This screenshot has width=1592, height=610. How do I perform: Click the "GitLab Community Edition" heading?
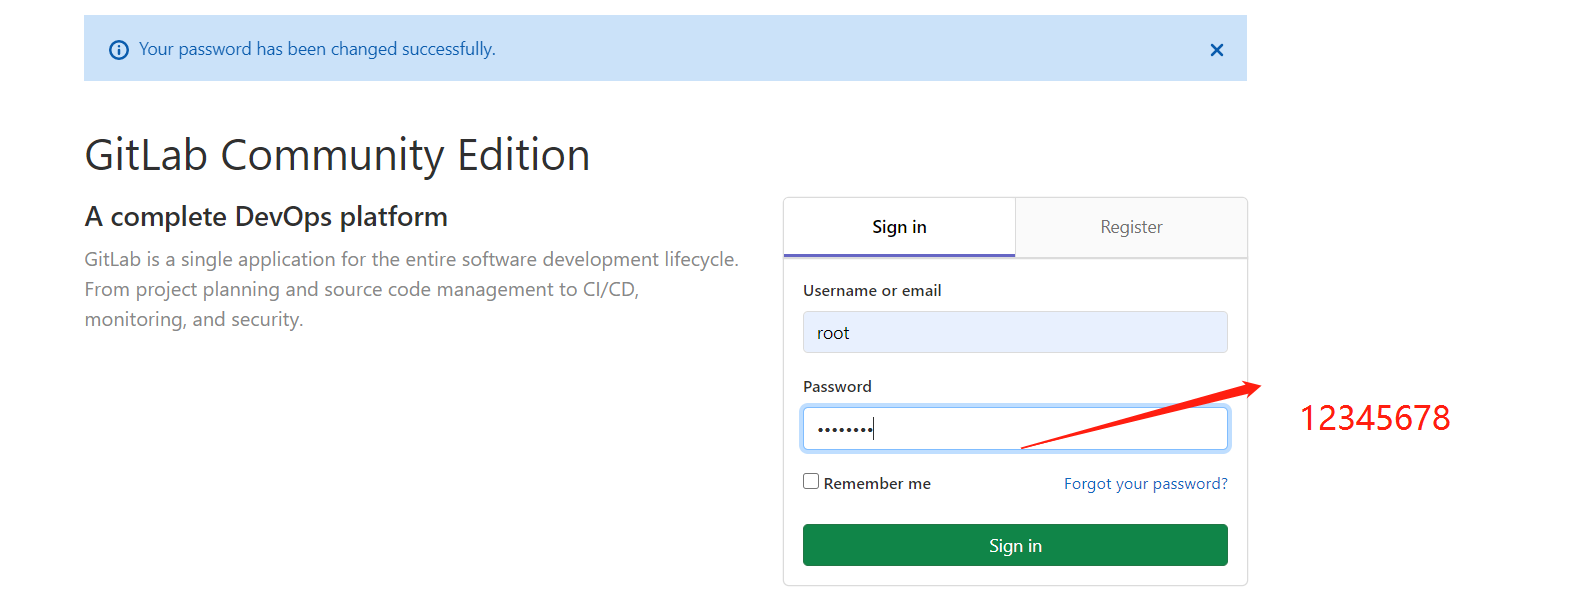pyautogui.click(x=337, y=156)
